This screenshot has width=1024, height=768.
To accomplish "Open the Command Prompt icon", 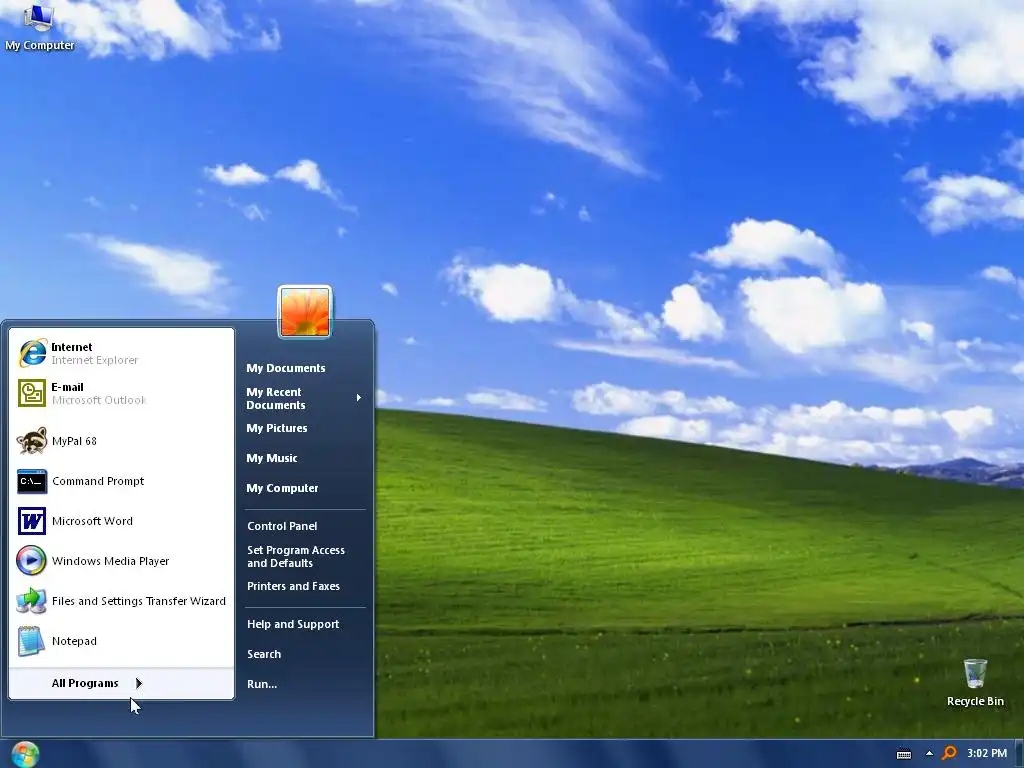I will coord(32,481).
